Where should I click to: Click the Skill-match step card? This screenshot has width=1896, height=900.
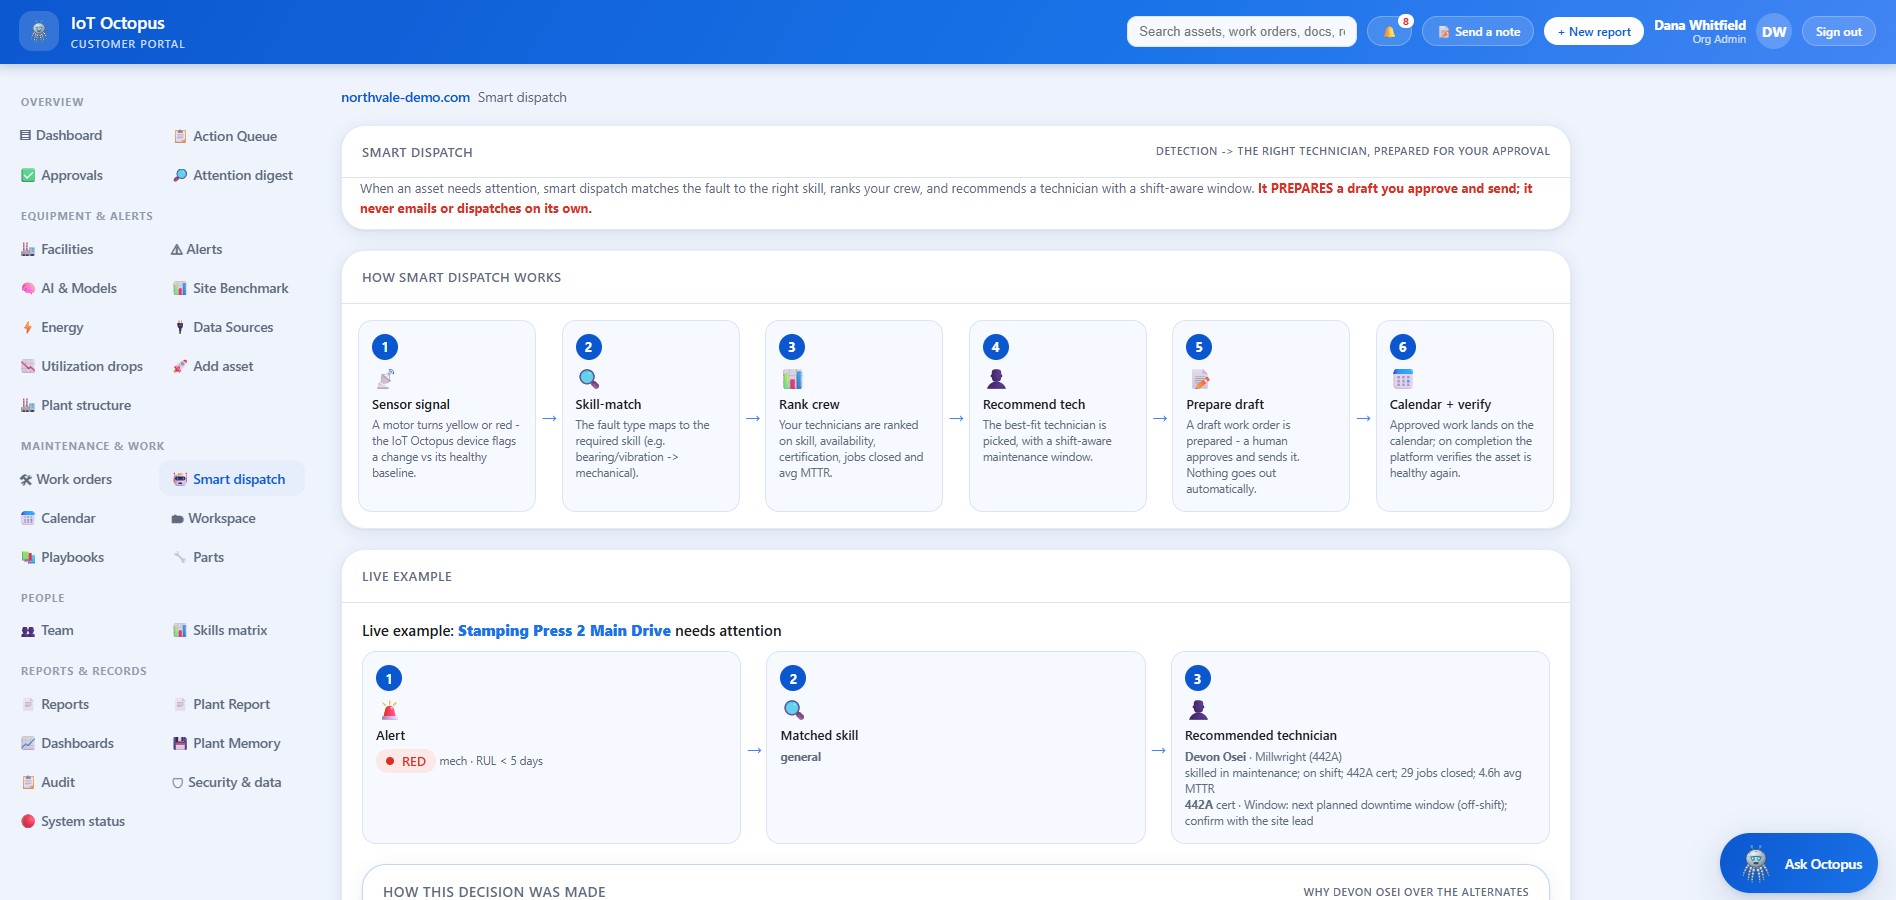pyautogui.click(x=651, y=416)
